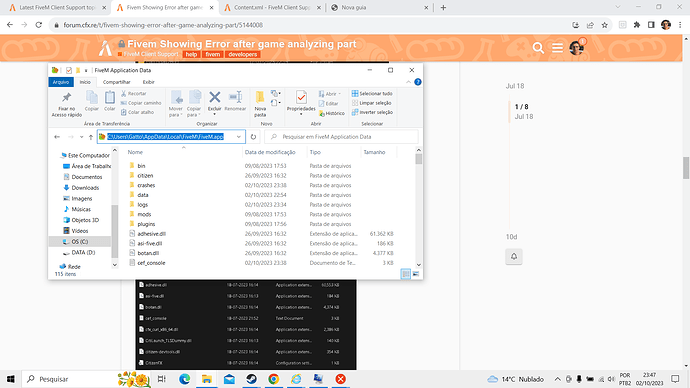Screen dimensions: 690x388
Task: Switch to the Compartilhar ribbon tab
Action: (x=117, y=82)
